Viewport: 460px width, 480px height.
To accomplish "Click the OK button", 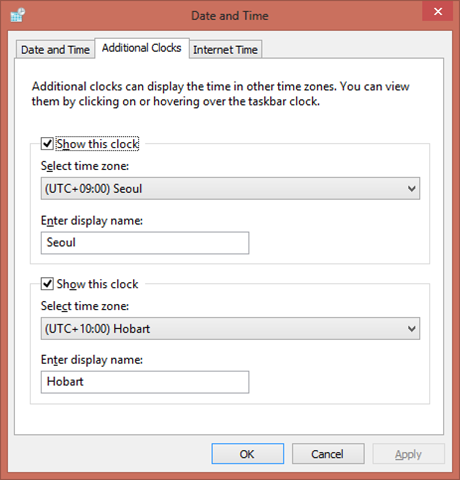I will click(248, 454).
